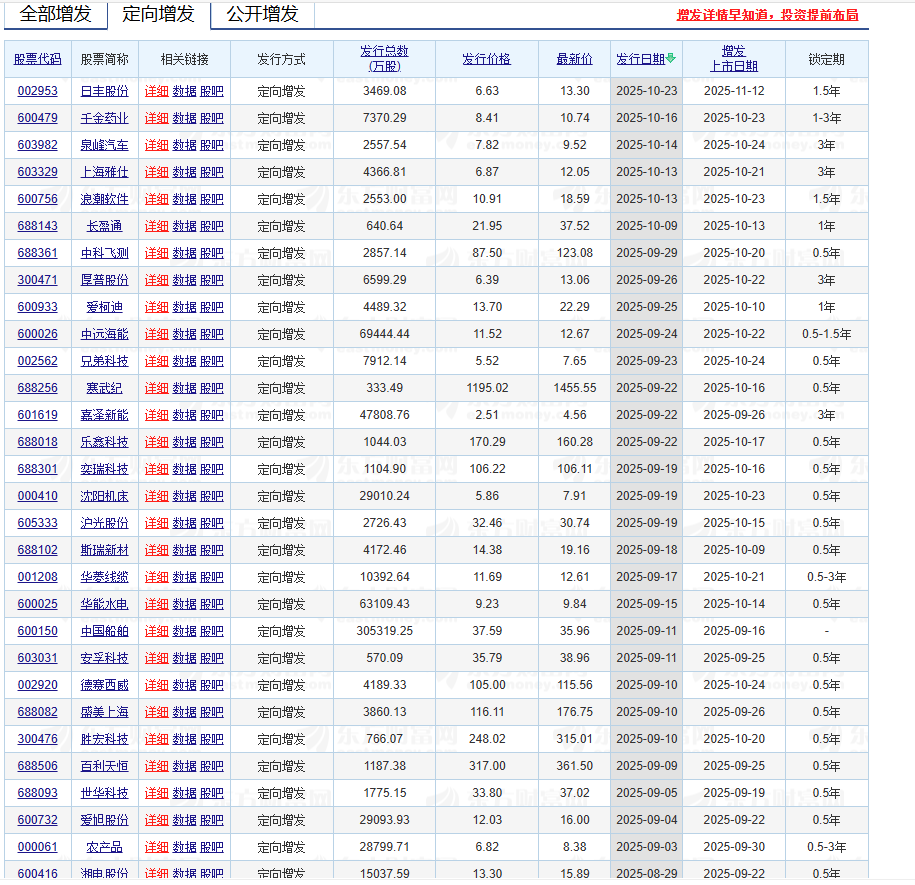Image resolution: width=915 pixels, height=885 pixels.
Task: Click the green sort arrow beside 发行日期
Action: click(x=670, y=58)
